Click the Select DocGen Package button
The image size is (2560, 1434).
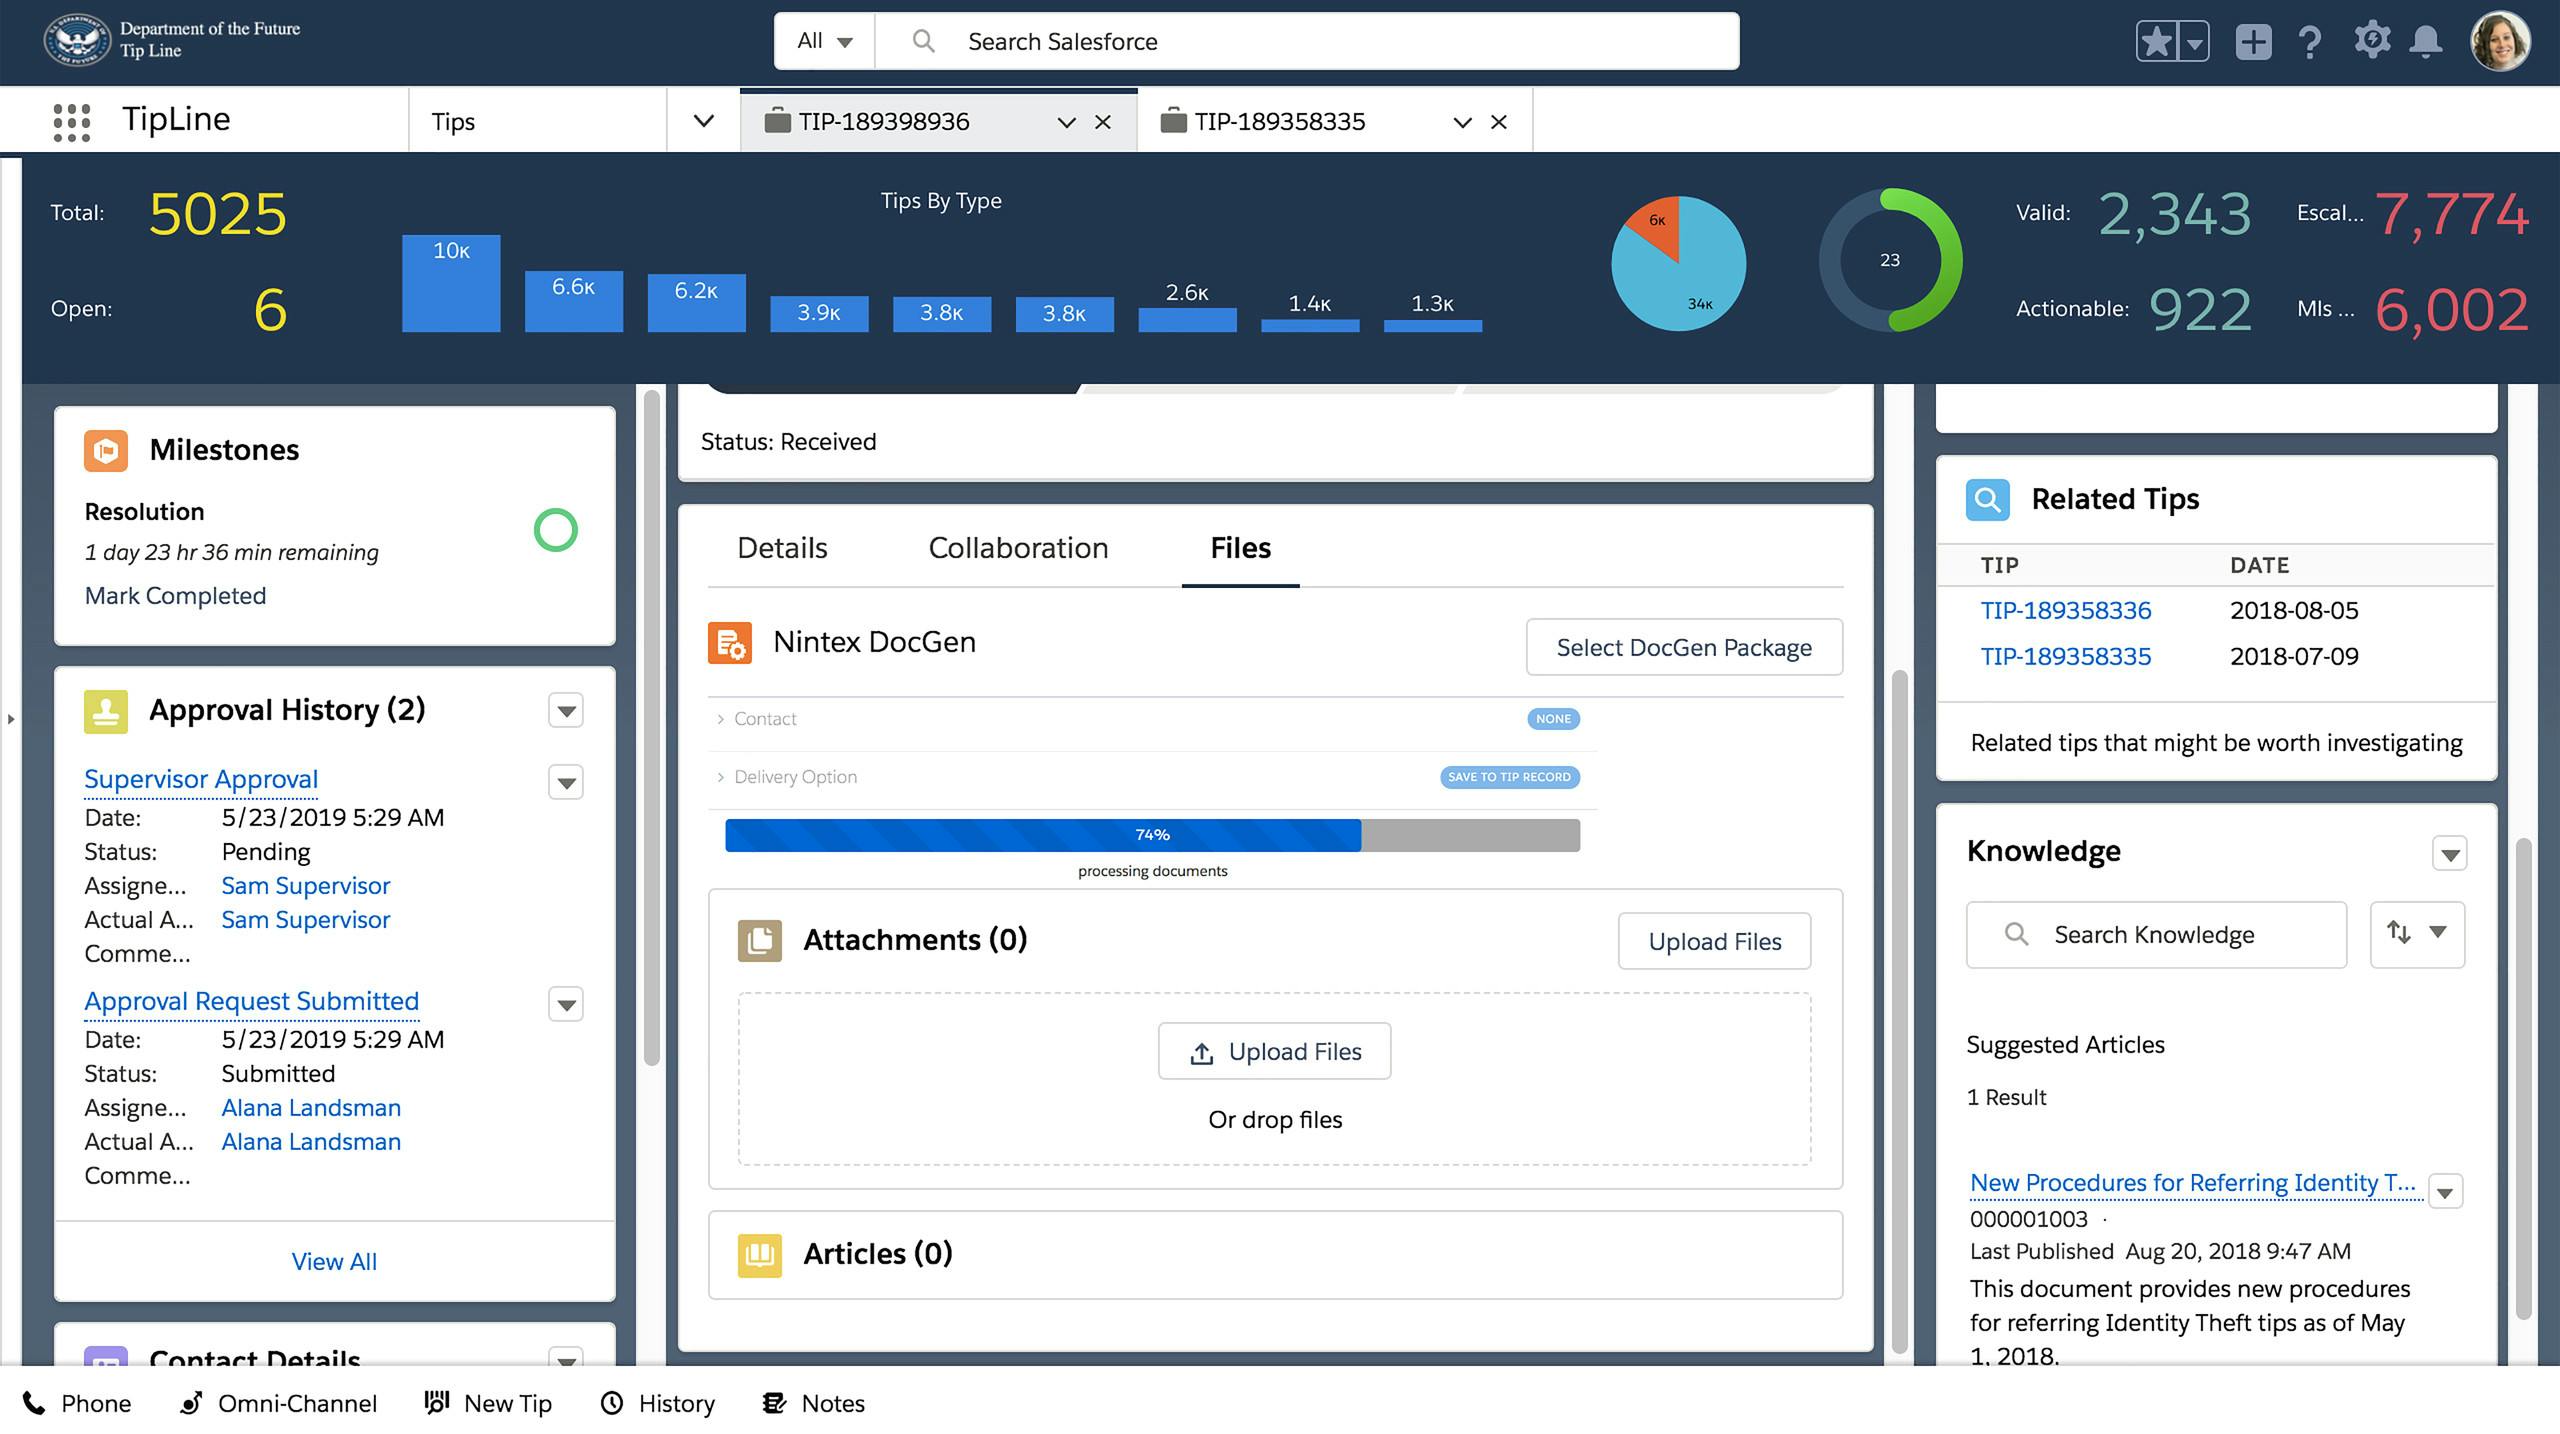(x=1684, y=647)
